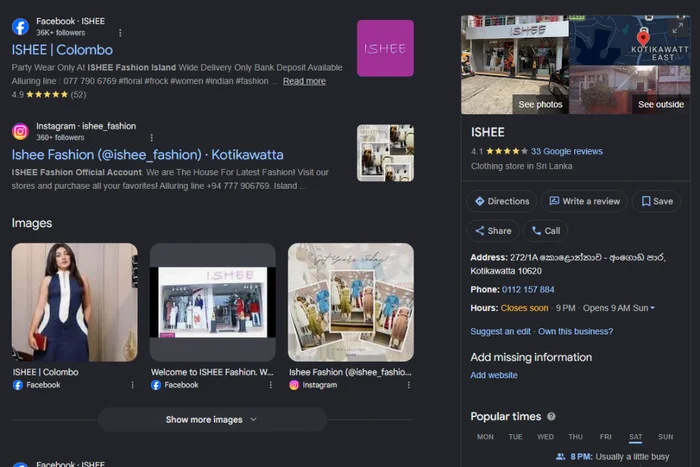This screenshot has height=467, width=700.
Task: Open the ISHEE storefront video image
Action: [x=212, y=302]
